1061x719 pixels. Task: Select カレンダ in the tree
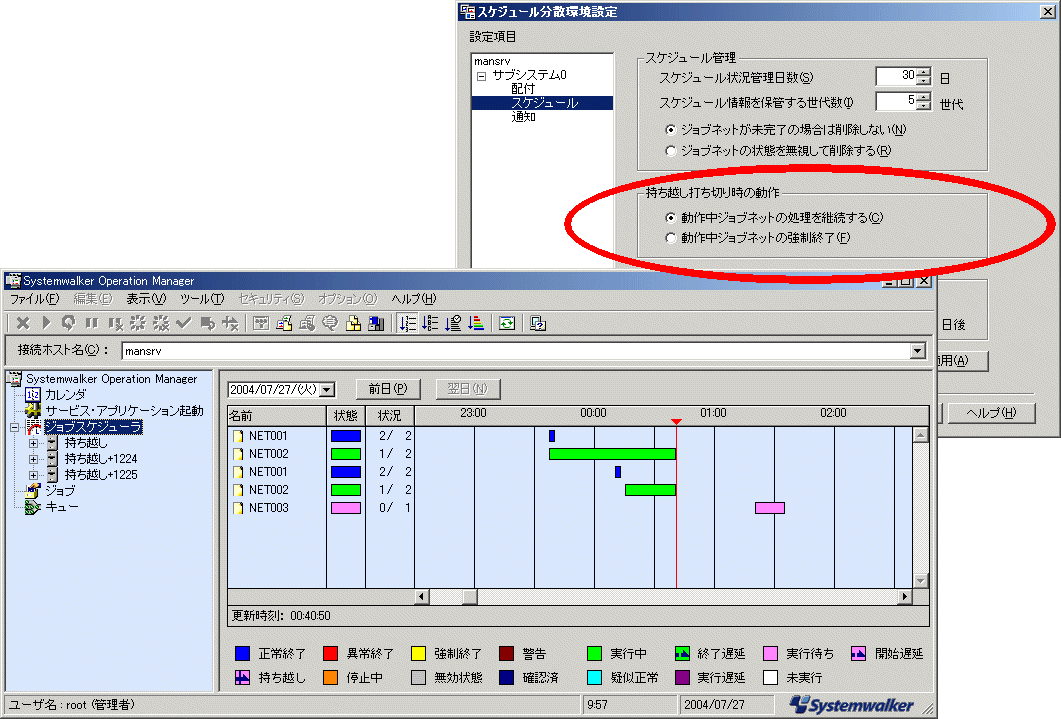[66, 394]
